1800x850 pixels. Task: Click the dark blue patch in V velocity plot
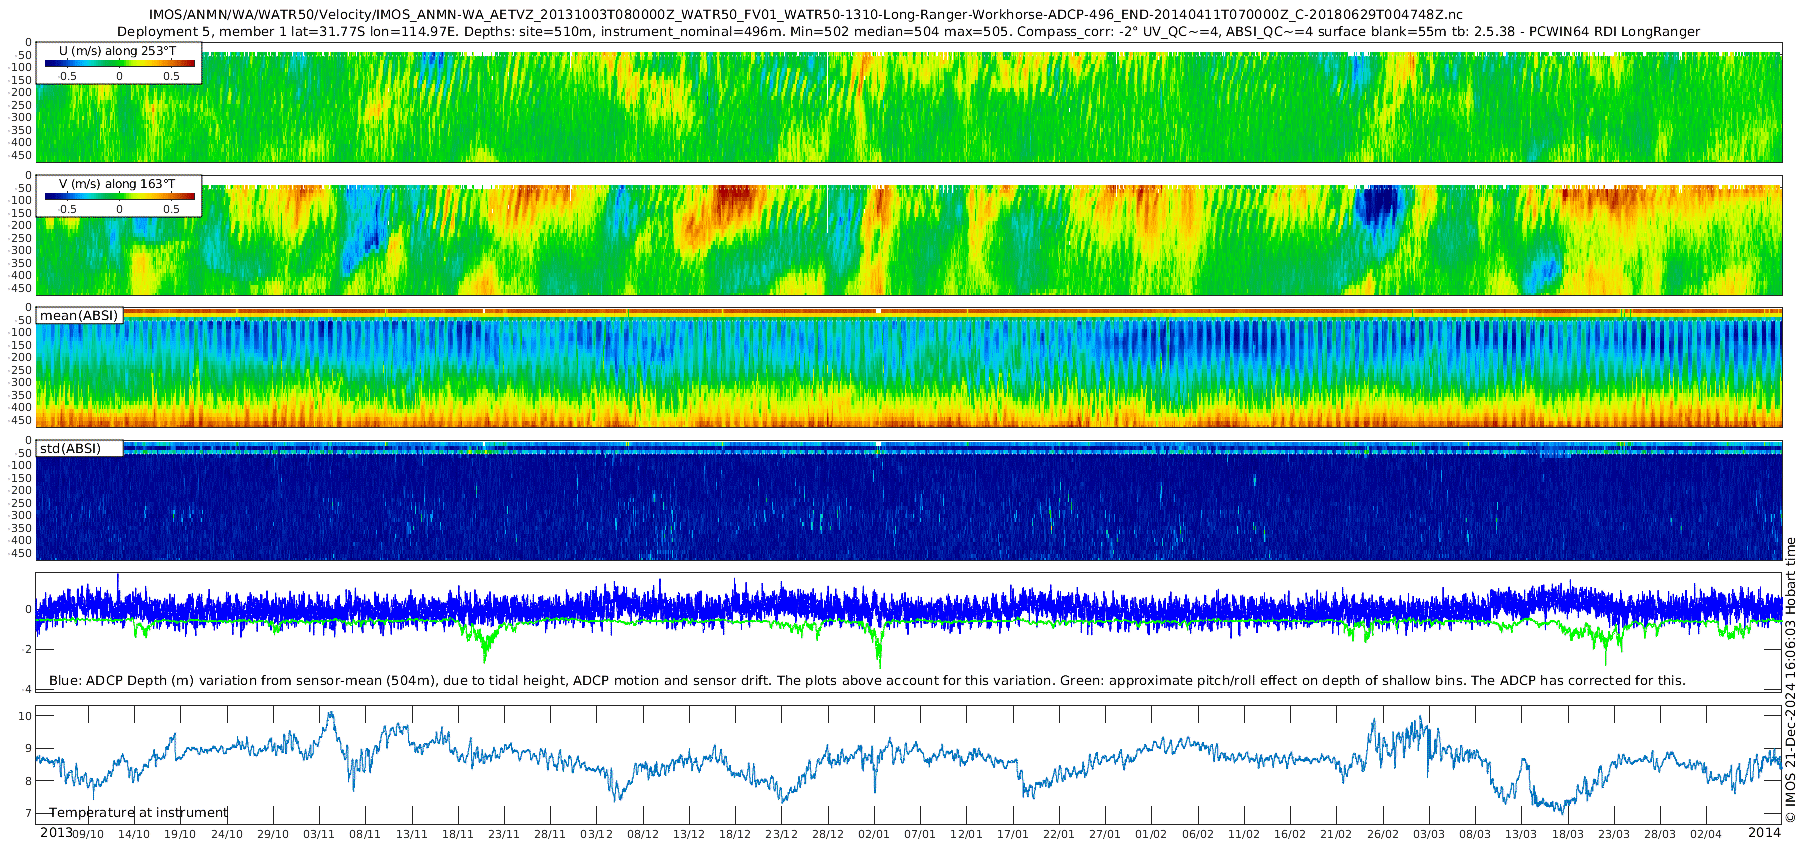point(1380,206)
